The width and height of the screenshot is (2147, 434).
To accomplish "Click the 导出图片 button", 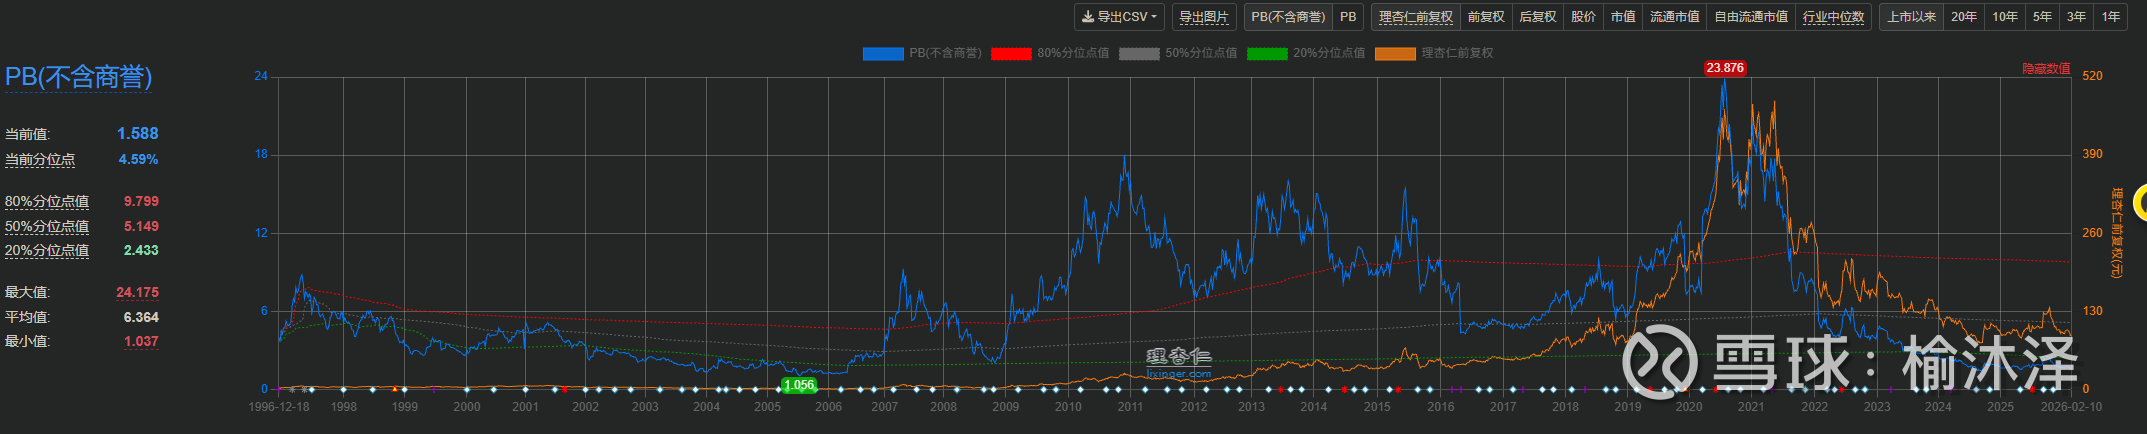I will point(1204,17).
